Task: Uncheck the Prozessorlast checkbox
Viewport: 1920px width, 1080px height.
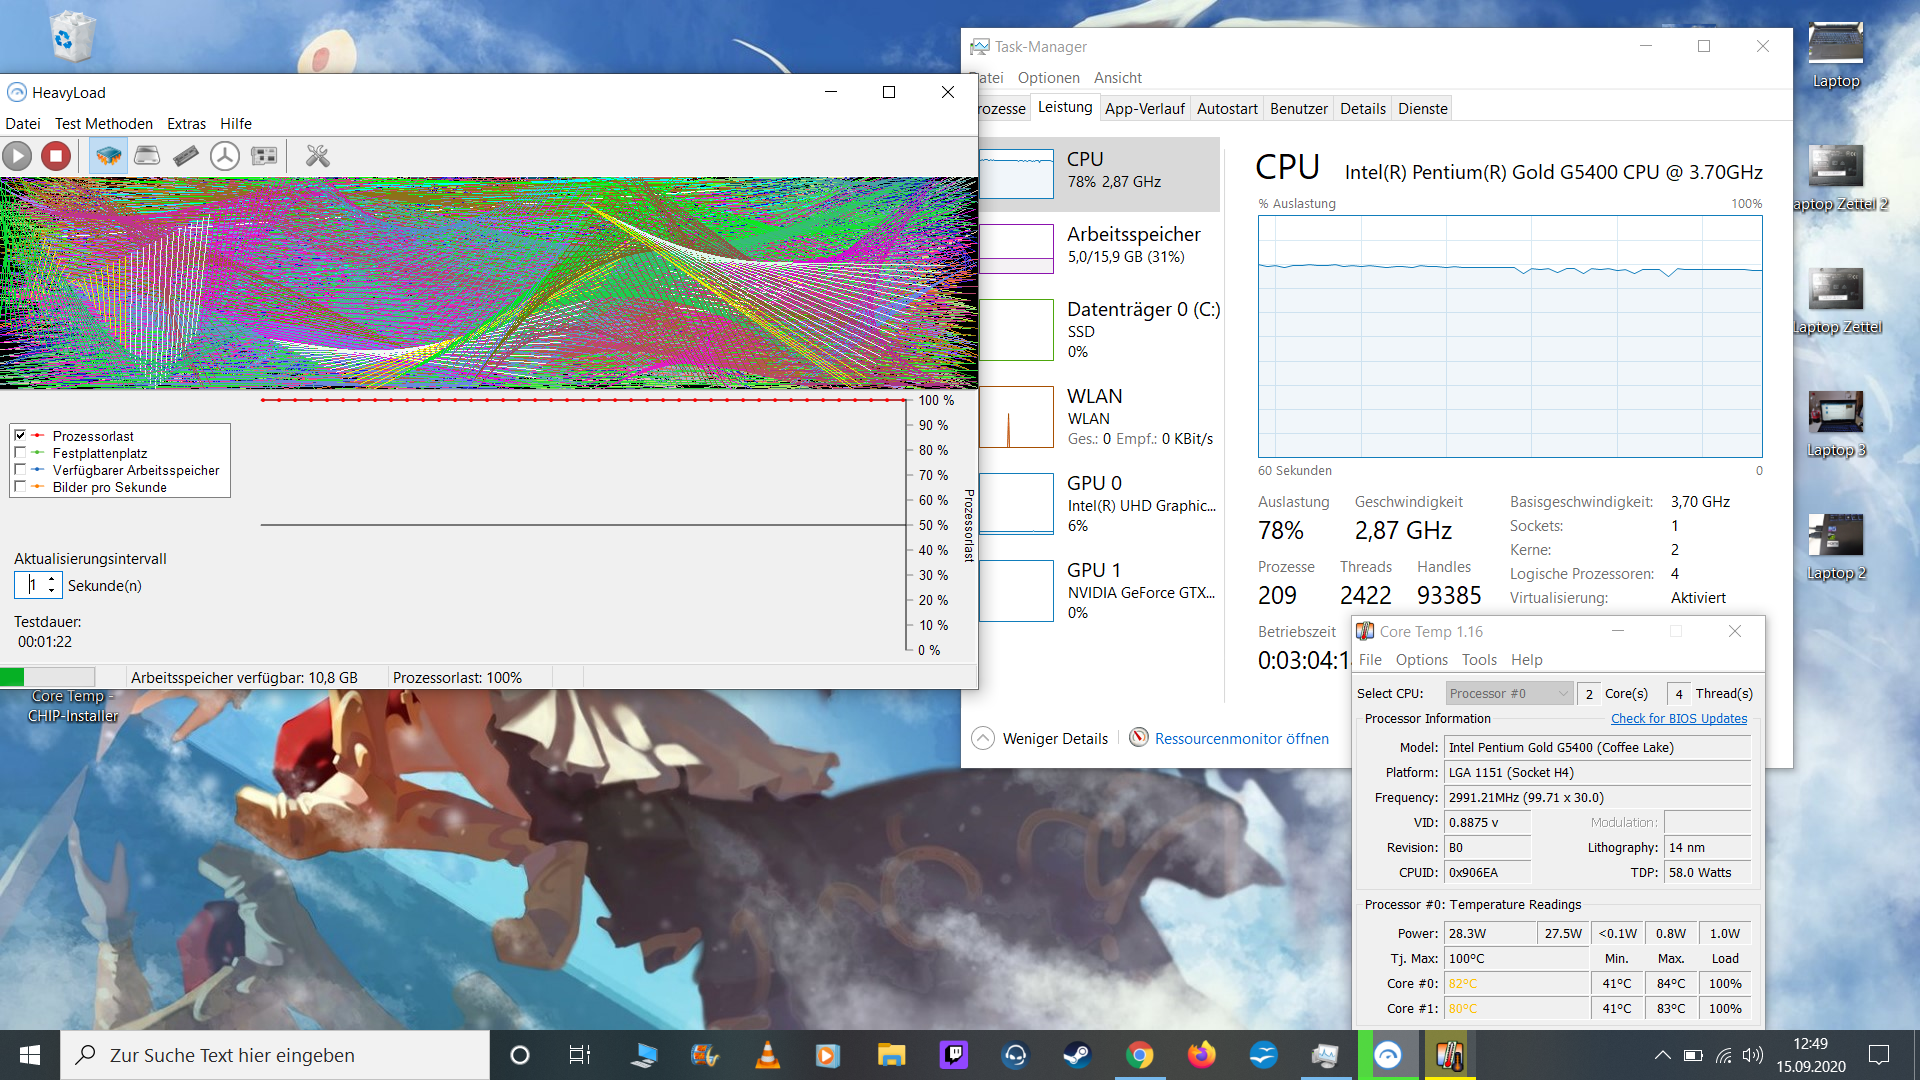Action: pos(20,436)
